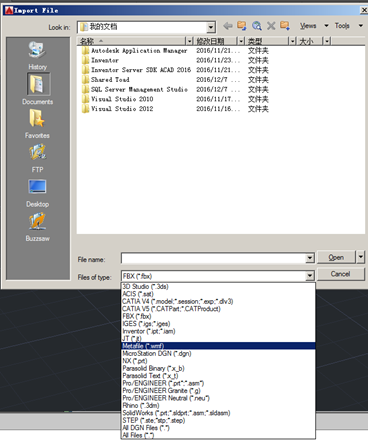368x441 pixels.
Task: Choose Metafile (*.wmf) file type
Action: pyautogui.click(x=218, y=346)
